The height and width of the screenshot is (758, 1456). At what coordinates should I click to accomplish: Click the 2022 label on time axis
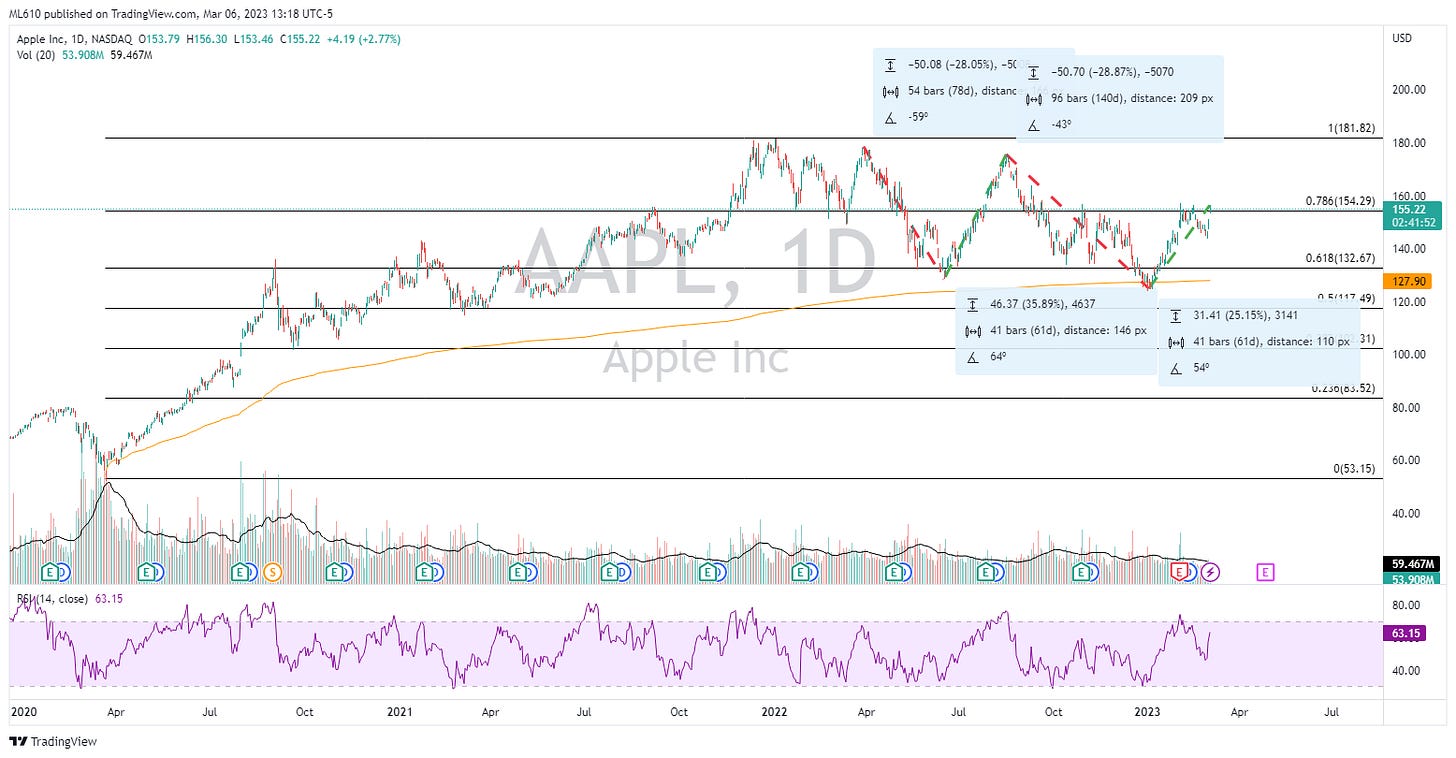pyautogui.click(x=774, y=713)
